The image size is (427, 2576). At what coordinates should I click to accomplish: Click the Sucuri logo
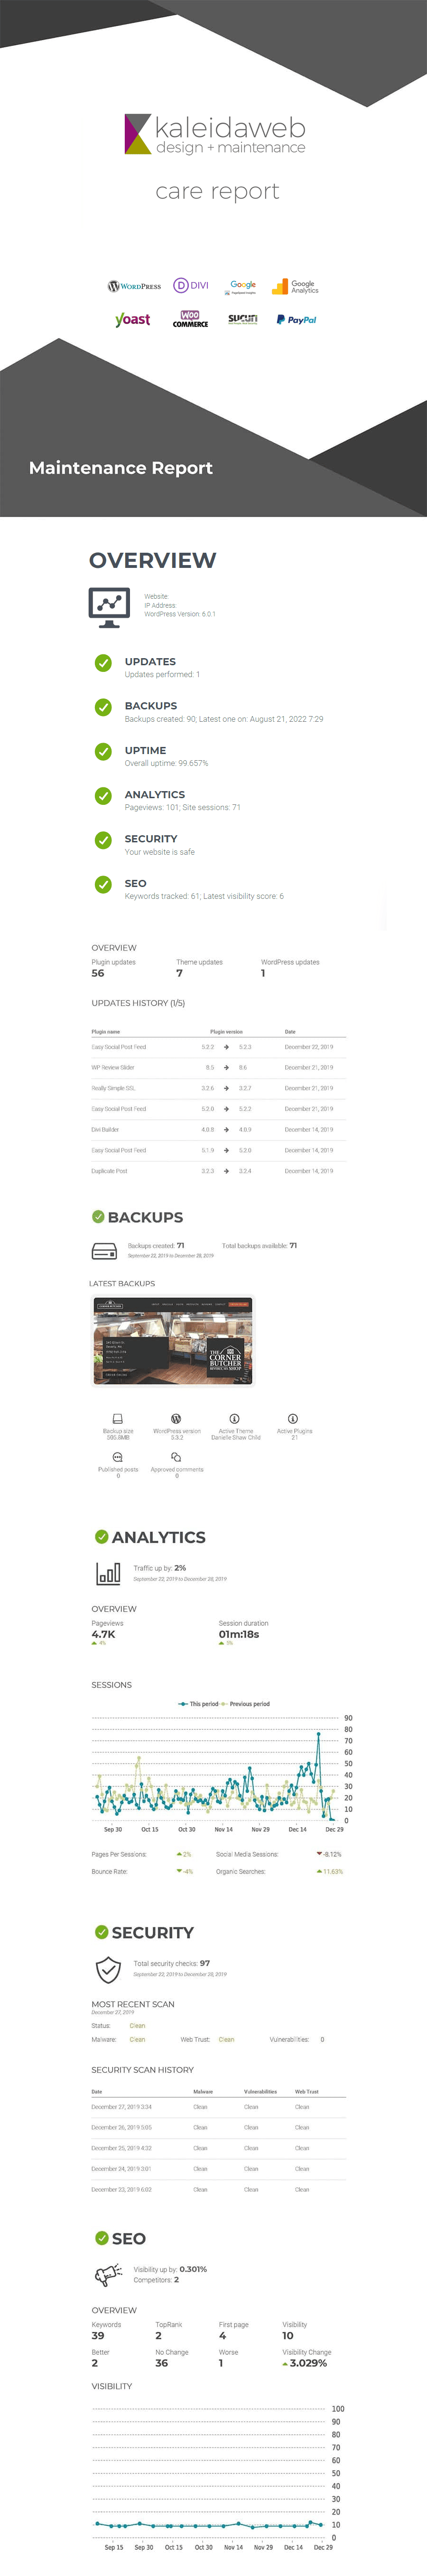[x=242, y=319]
